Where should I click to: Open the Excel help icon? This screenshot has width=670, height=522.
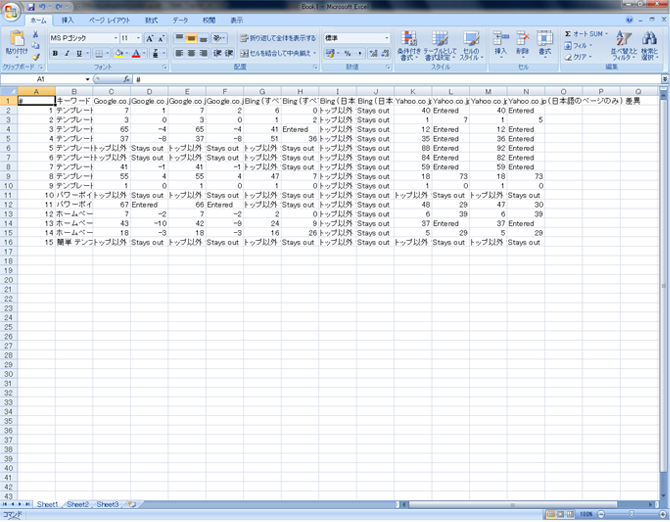[629, 20]
